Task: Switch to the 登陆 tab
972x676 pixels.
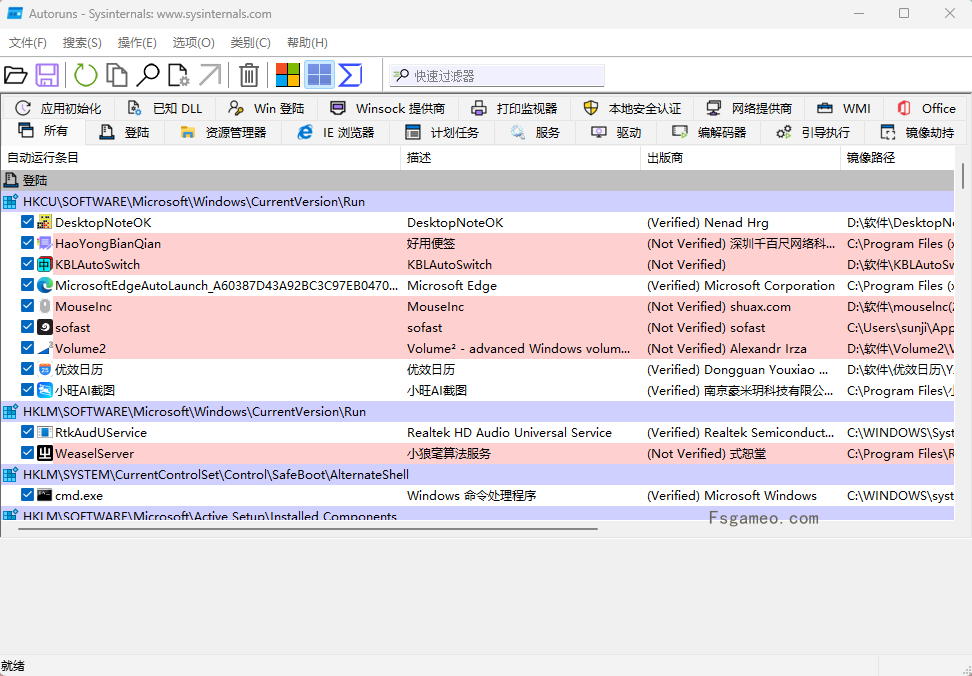Action: point(125,133)
